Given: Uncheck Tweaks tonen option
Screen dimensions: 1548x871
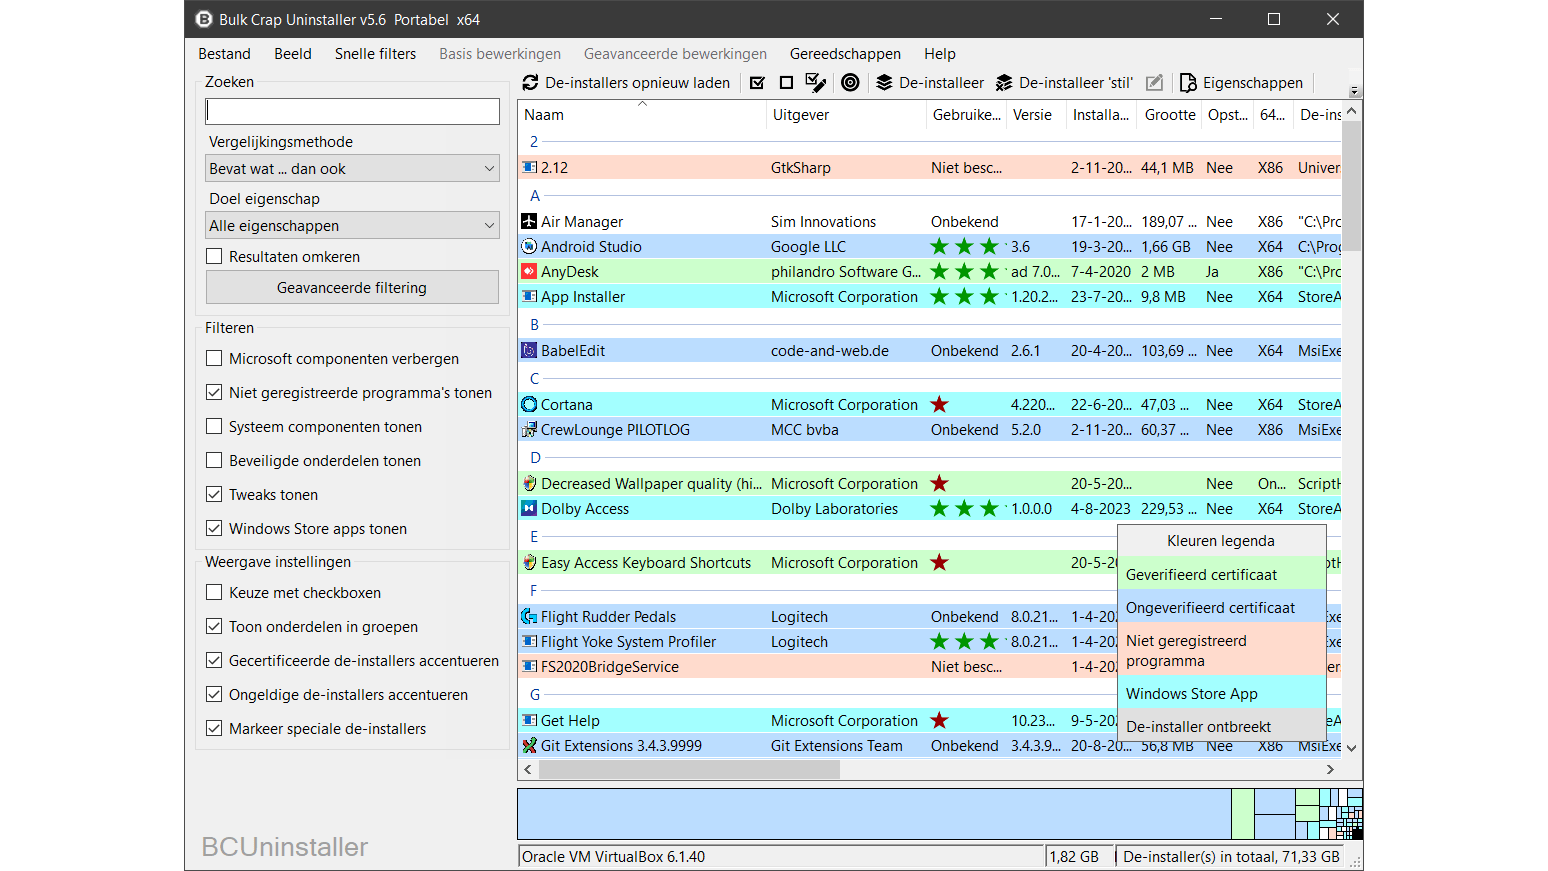Looking at the screenshot, I should click(214, 495).
